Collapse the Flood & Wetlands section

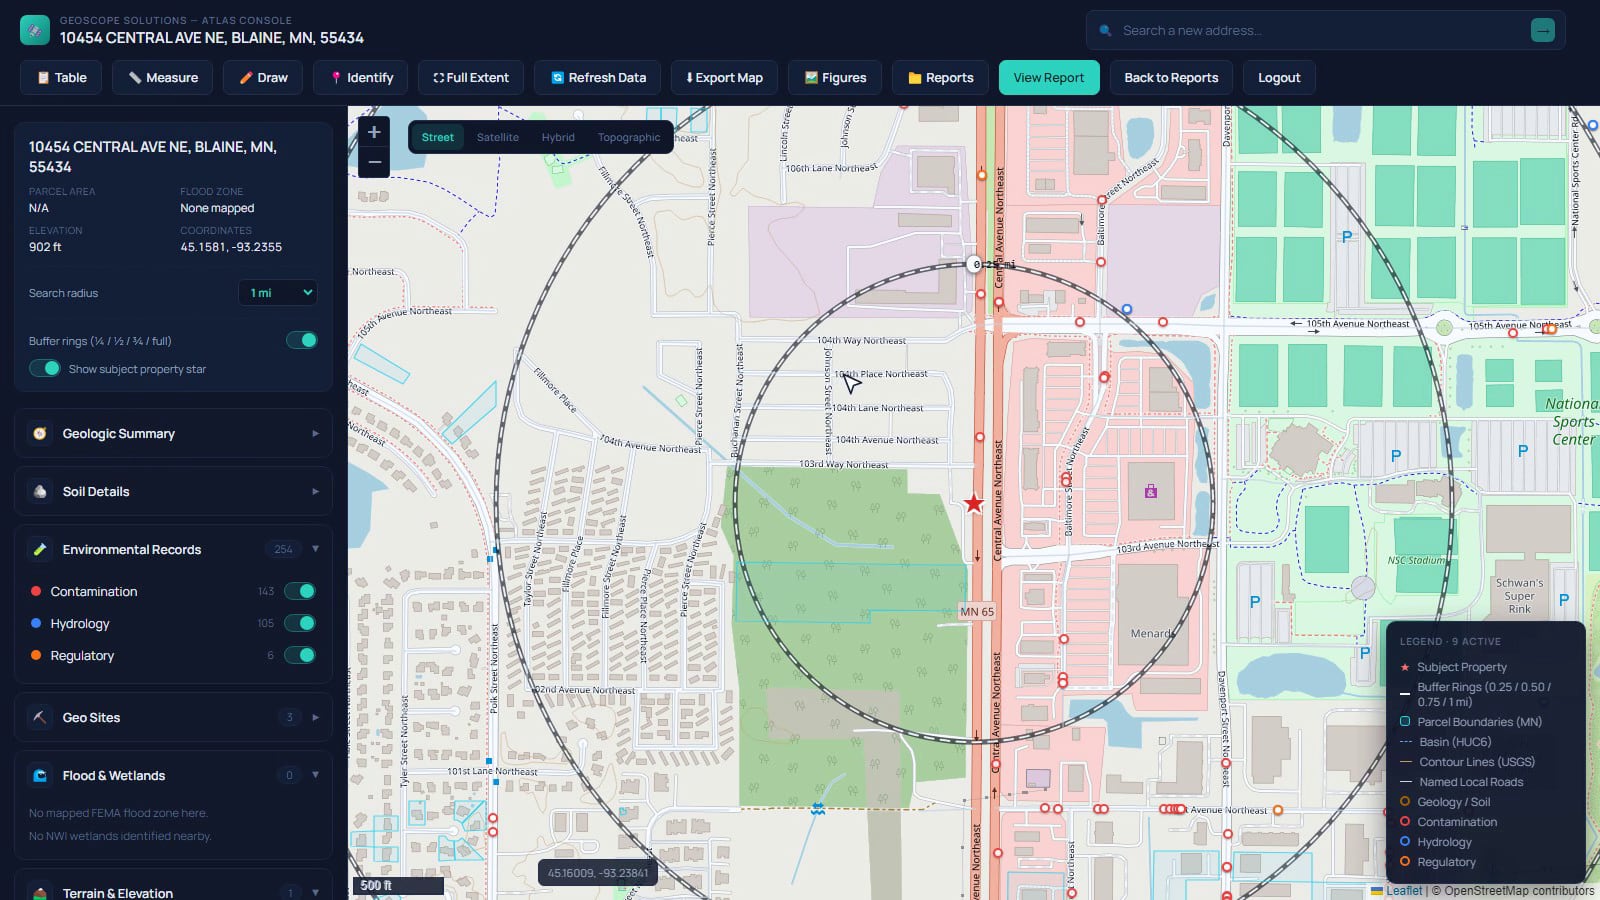(173, 775)
